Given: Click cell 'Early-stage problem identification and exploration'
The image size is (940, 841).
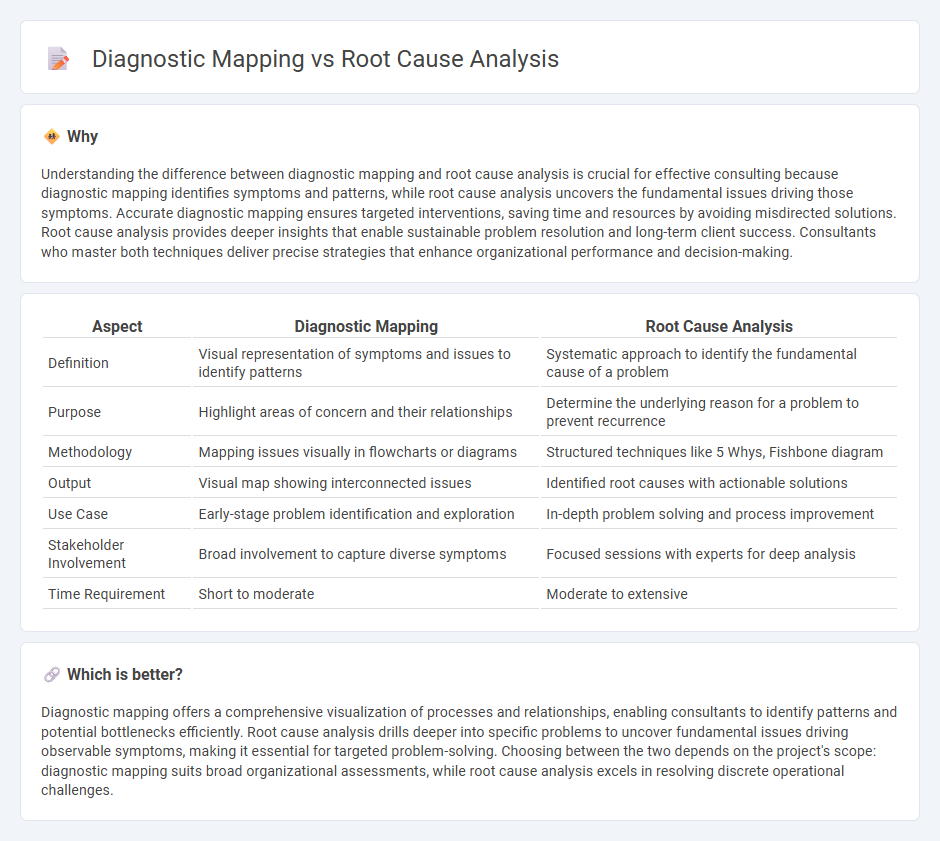Looking at the screenshot, I should pos(366,514).
